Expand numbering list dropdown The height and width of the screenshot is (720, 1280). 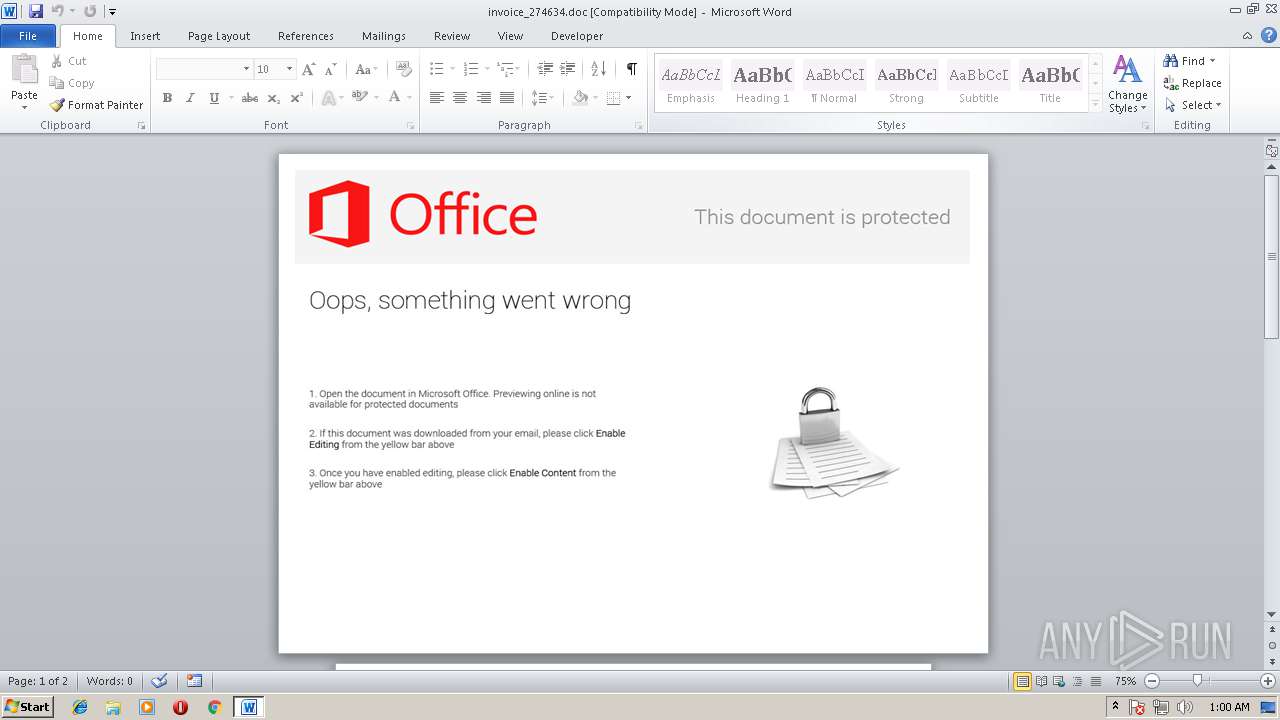click(487, 69)
